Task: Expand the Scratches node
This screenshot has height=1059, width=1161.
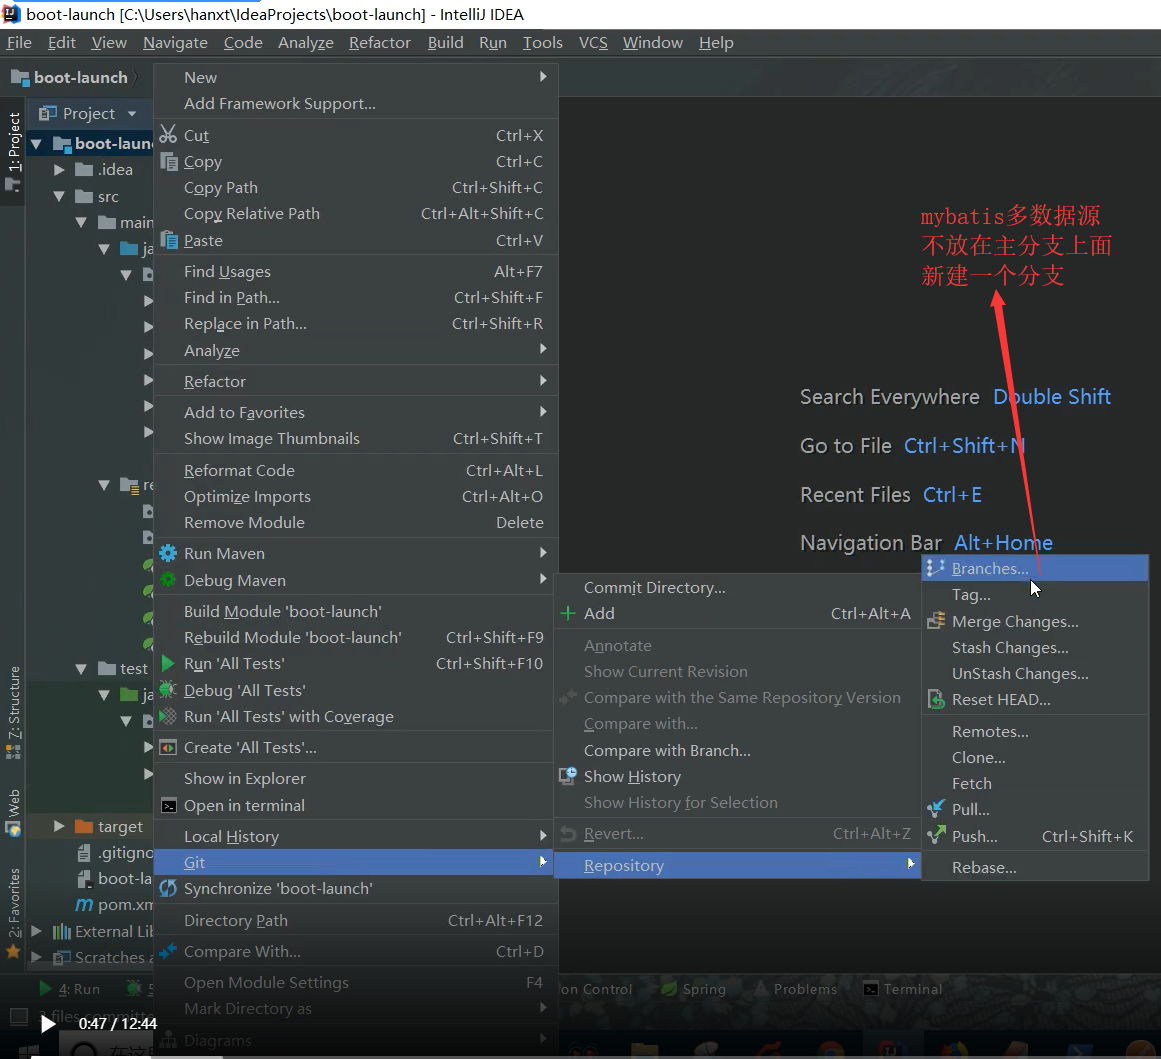Action: pyautogui.click(x=36, y=957)
